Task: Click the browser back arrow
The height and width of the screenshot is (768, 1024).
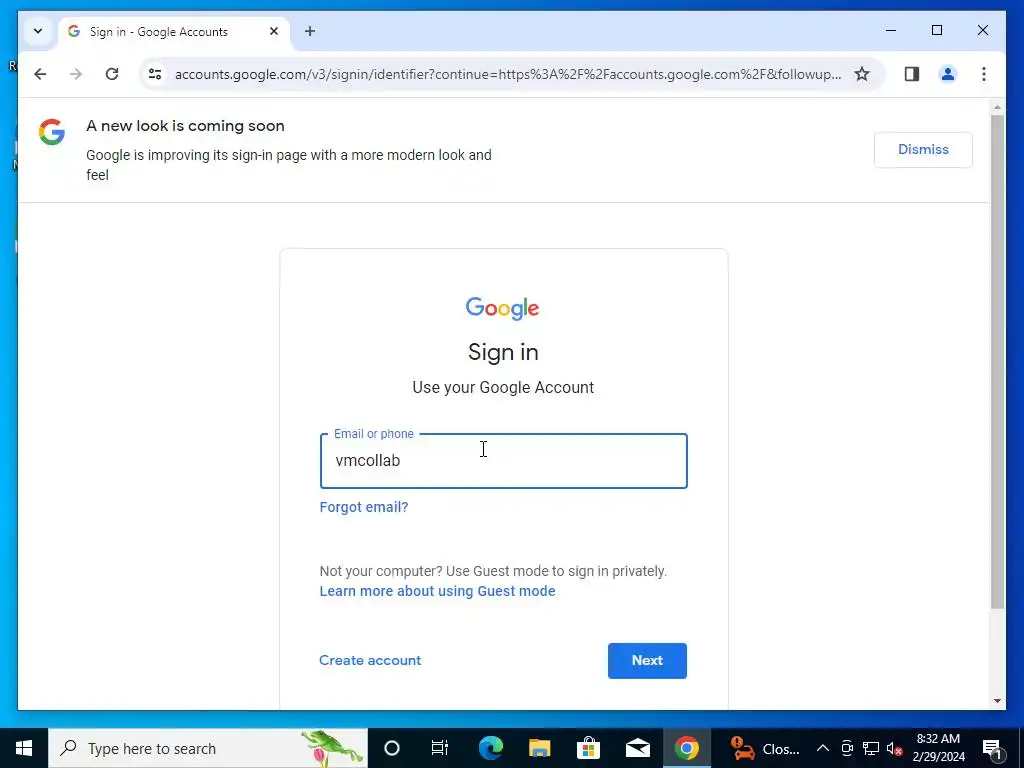Action: (40, 74)
